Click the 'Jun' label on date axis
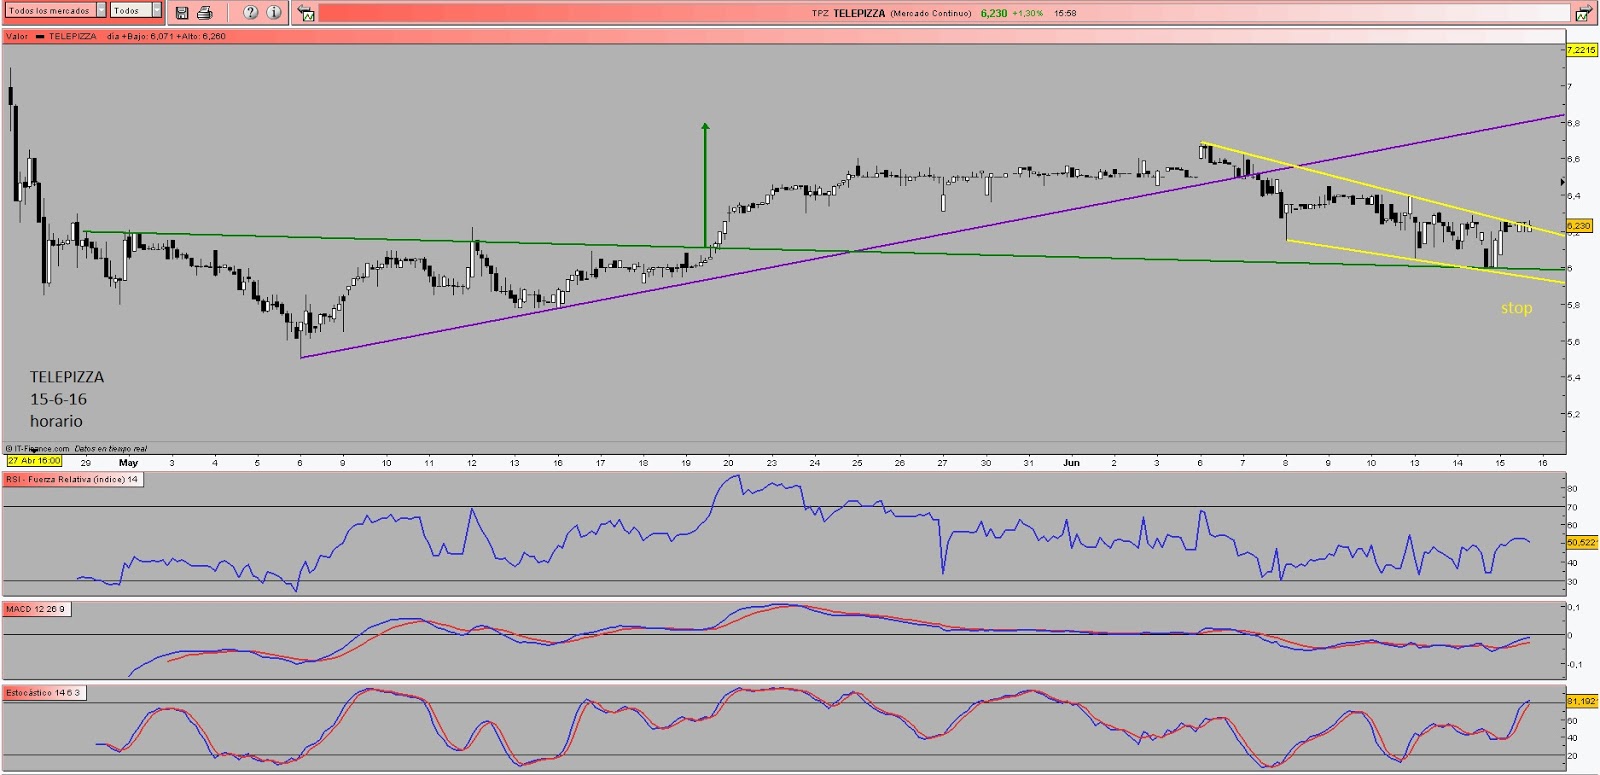The width and height of the screenshot is (1600, 775). (x=1071, y=463)
